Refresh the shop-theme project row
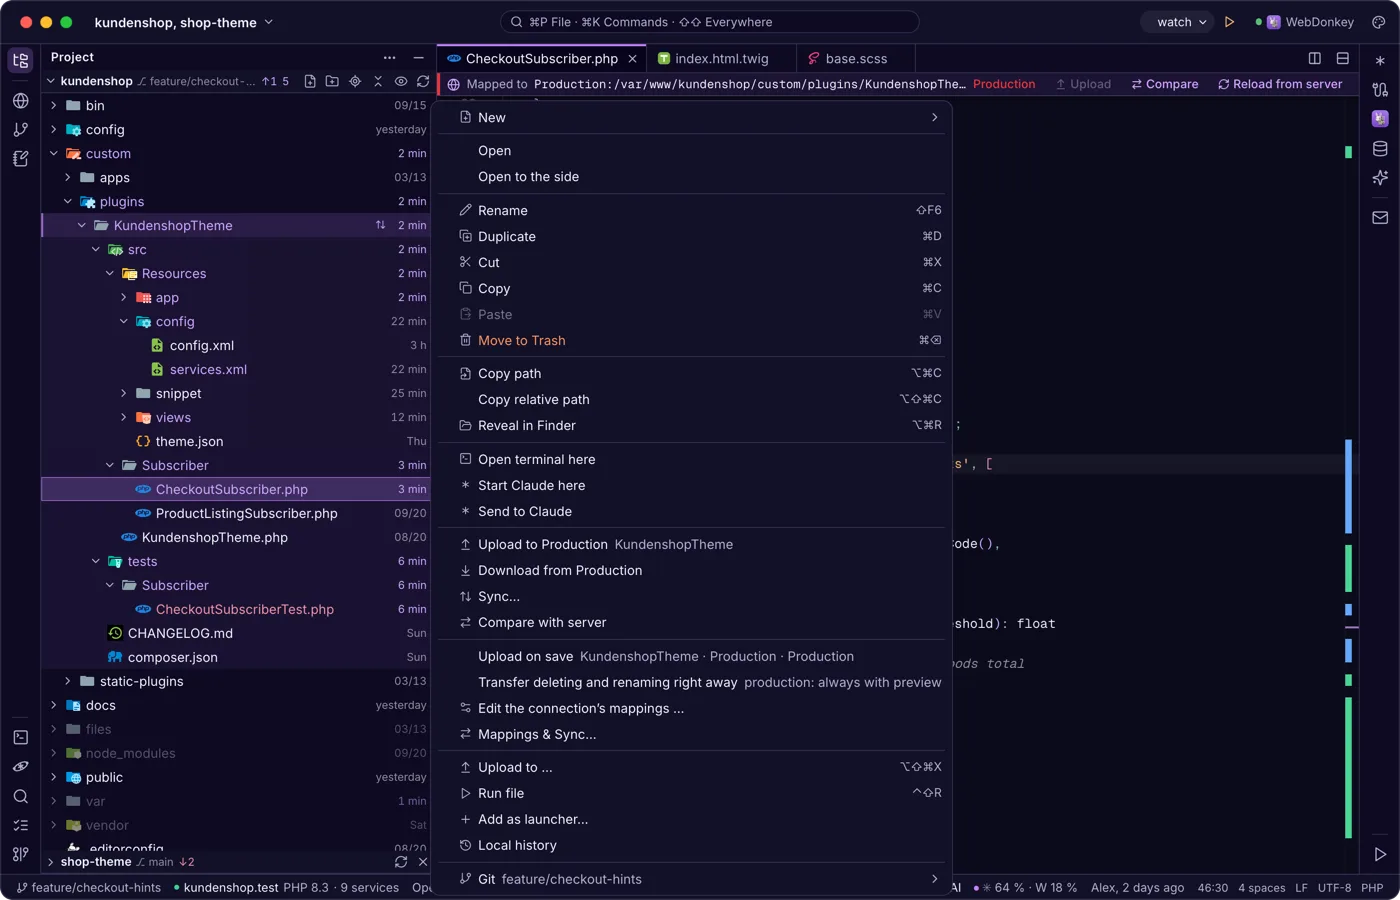Screen dimensions: 1400x900 (401, 862)
